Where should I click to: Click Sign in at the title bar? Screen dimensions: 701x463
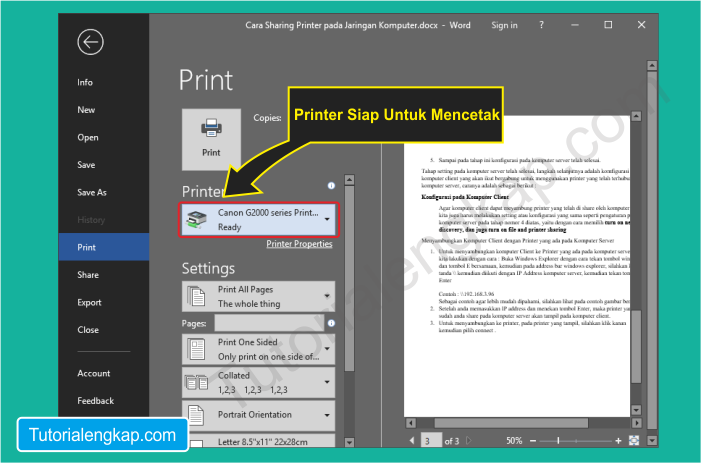coord(504,25)
